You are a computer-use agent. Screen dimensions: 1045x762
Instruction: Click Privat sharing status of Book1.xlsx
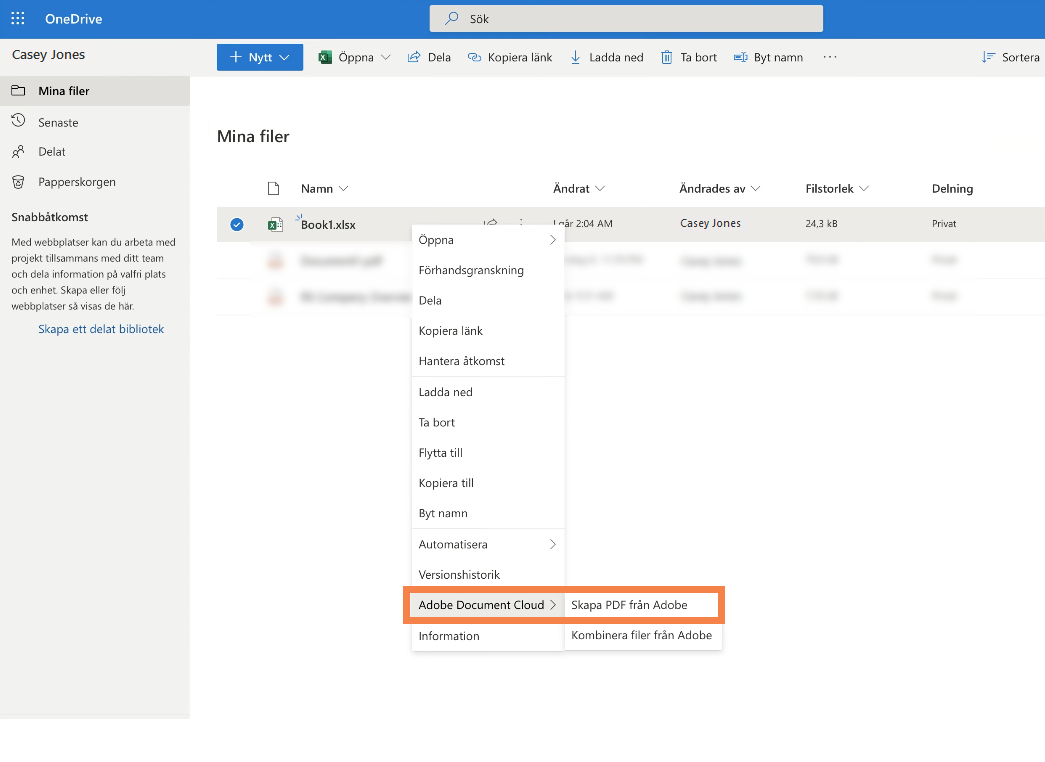(x=944, y=223)
